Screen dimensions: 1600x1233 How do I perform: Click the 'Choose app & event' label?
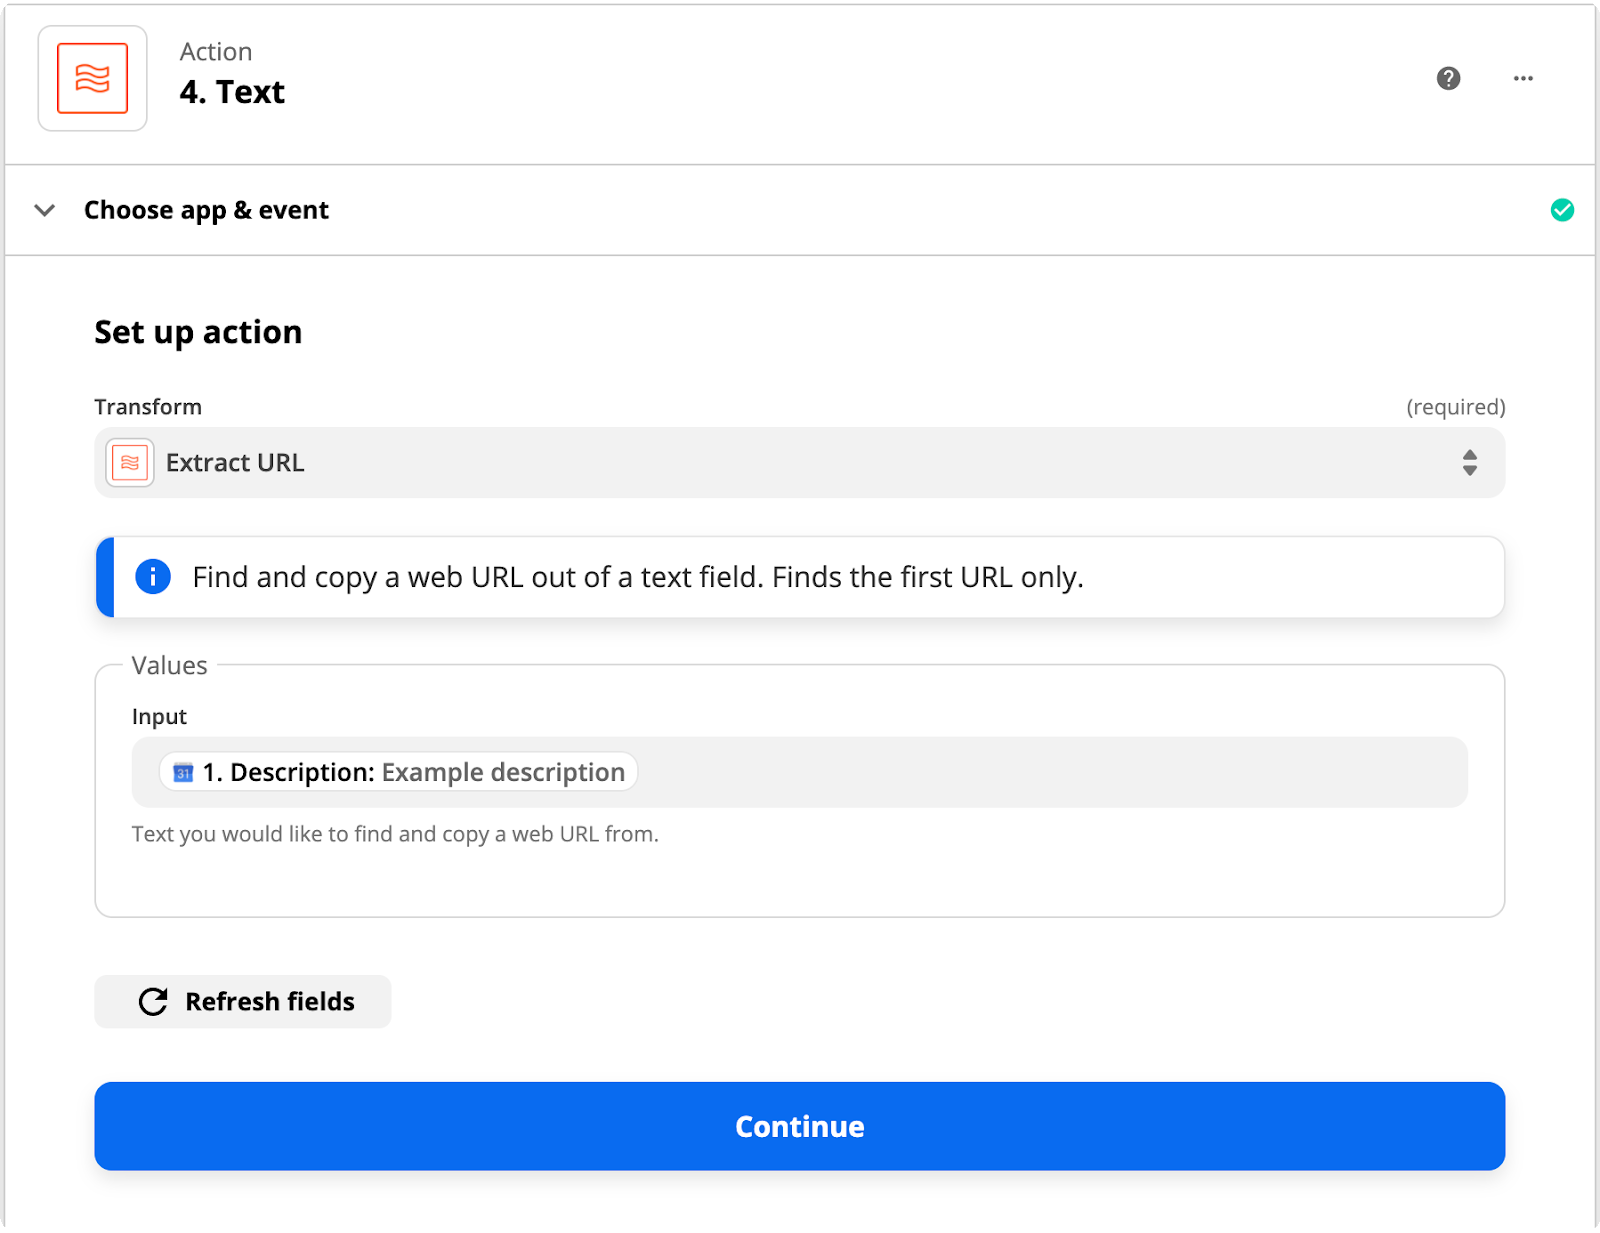pos(206,210)
